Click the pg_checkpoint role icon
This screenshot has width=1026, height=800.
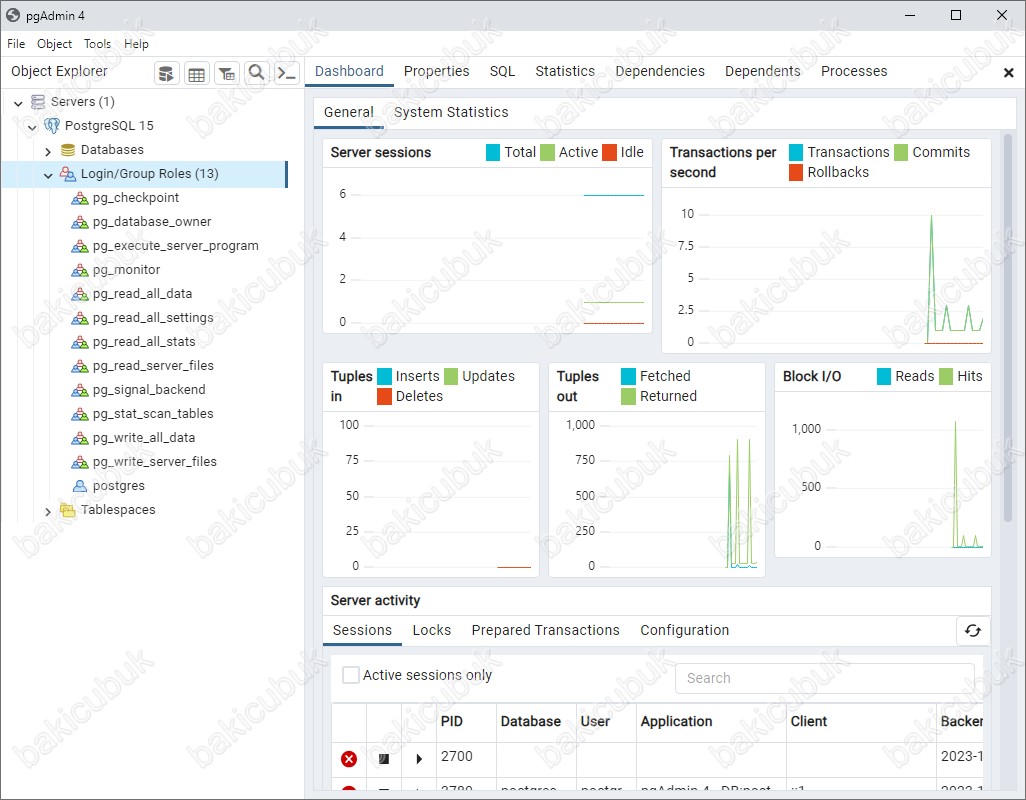point(80,198)
